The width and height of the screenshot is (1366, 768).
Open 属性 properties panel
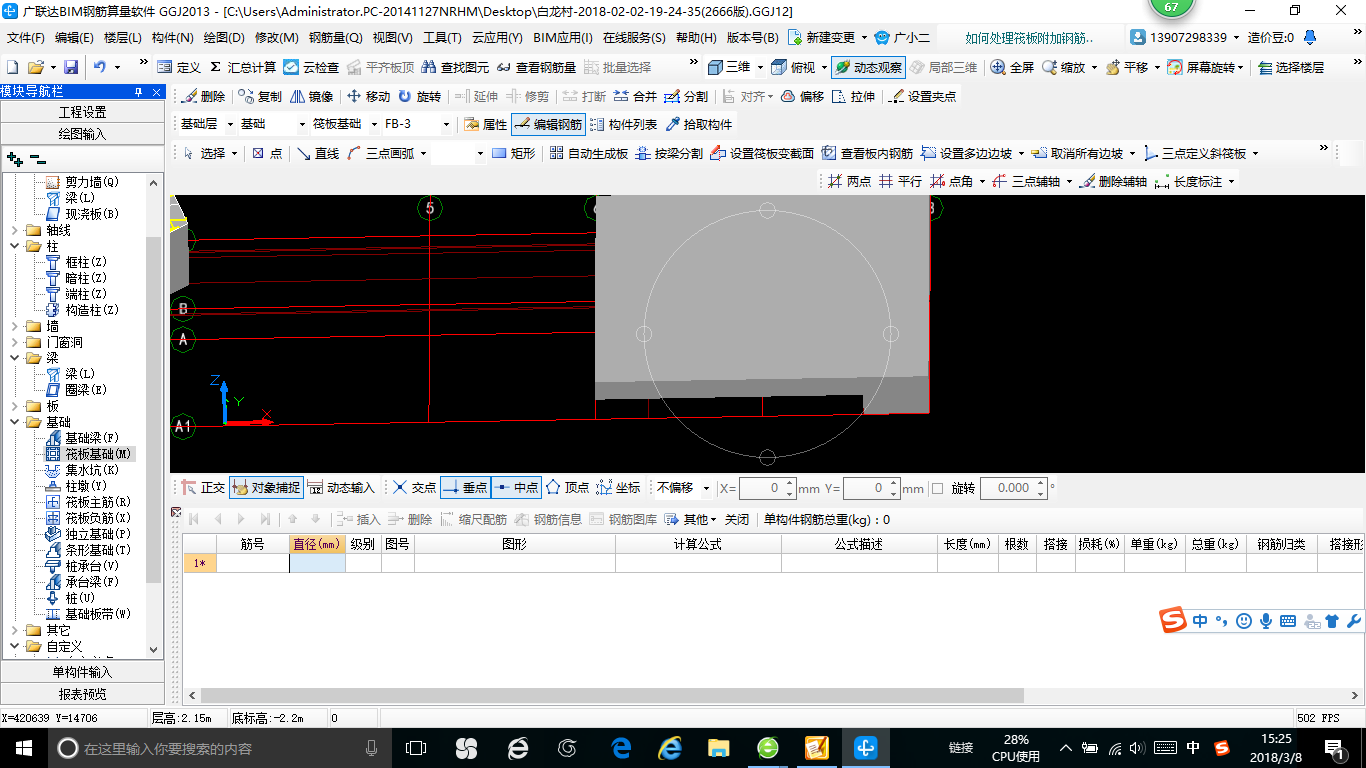486,125
